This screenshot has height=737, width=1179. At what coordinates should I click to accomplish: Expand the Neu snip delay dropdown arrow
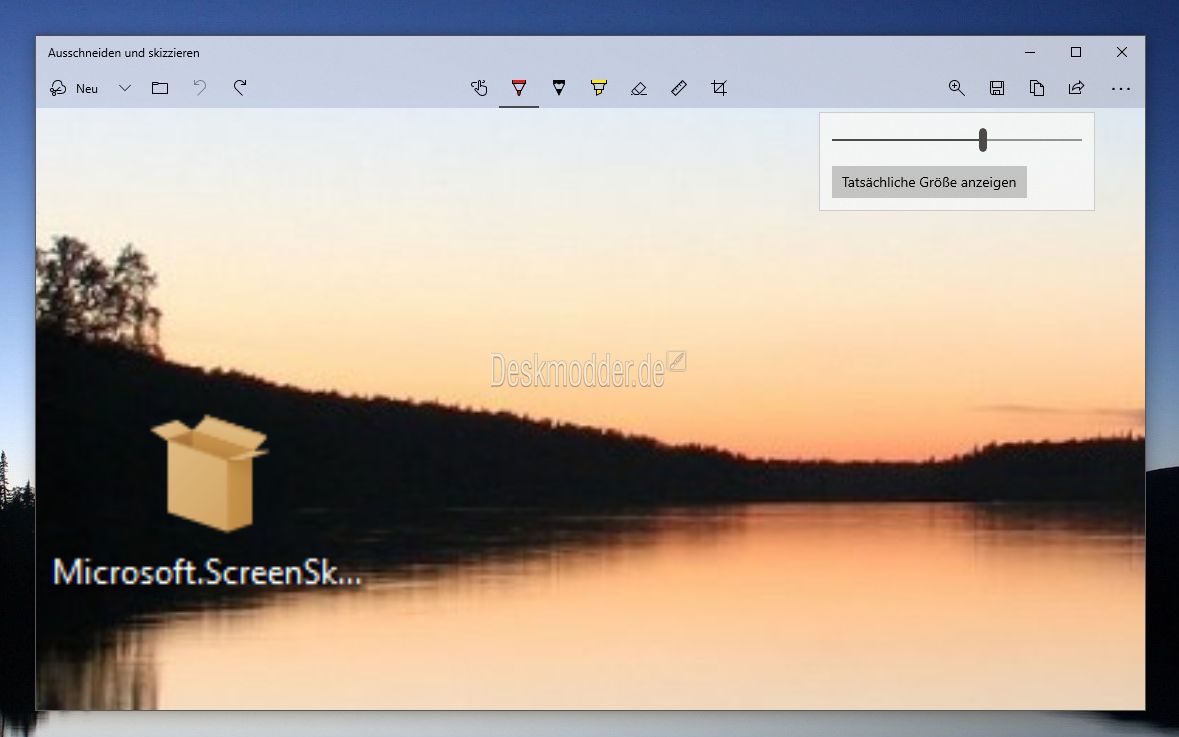click(125, 89)
